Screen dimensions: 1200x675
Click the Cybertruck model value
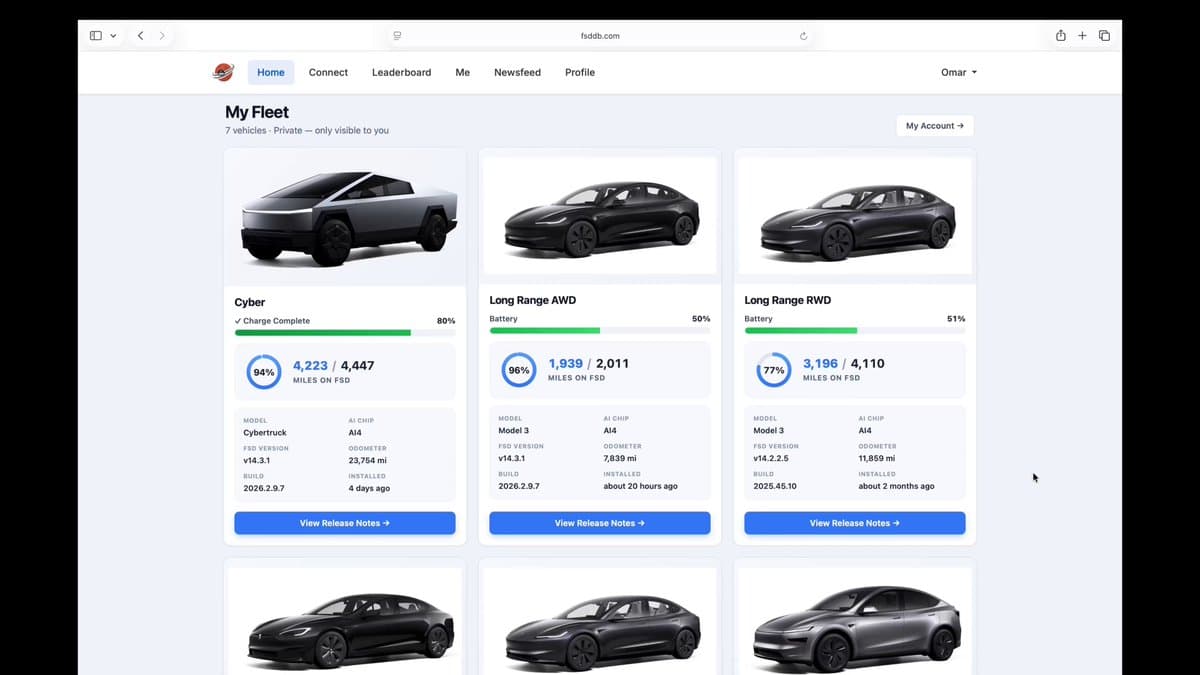pos(265,433)
